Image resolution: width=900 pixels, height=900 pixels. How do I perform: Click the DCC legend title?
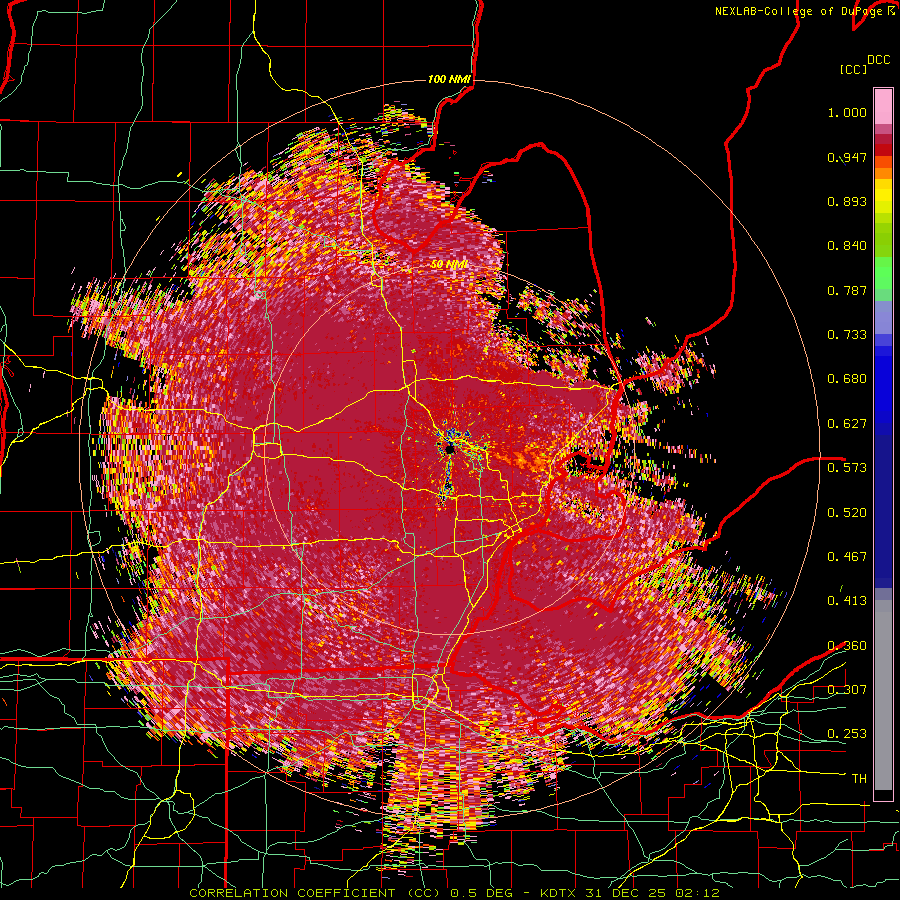(878, 60)
